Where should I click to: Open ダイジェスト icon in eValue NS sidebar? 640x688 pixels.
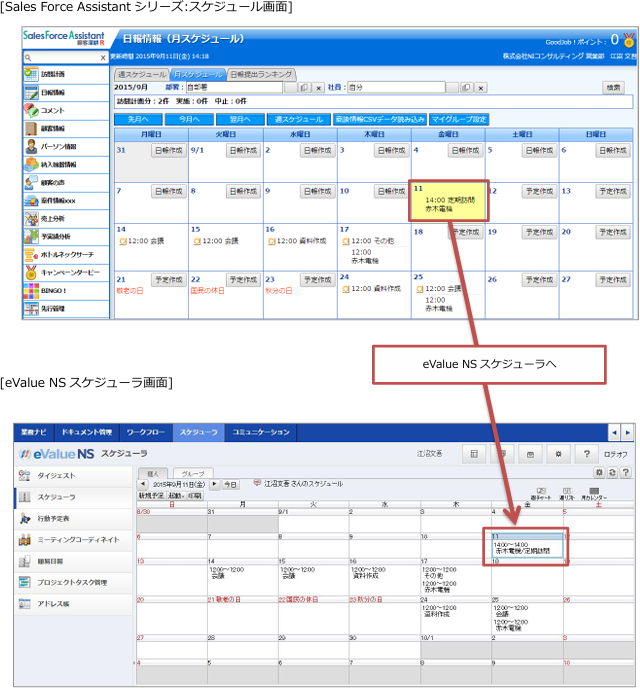(x=25, y=476)
